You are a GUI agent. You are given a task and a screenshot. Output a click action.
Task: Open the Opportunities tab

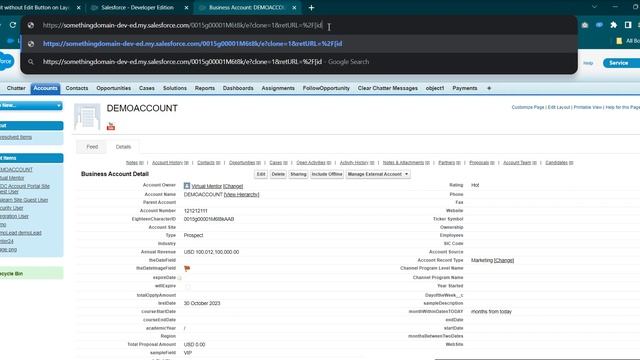click(113, 88)
